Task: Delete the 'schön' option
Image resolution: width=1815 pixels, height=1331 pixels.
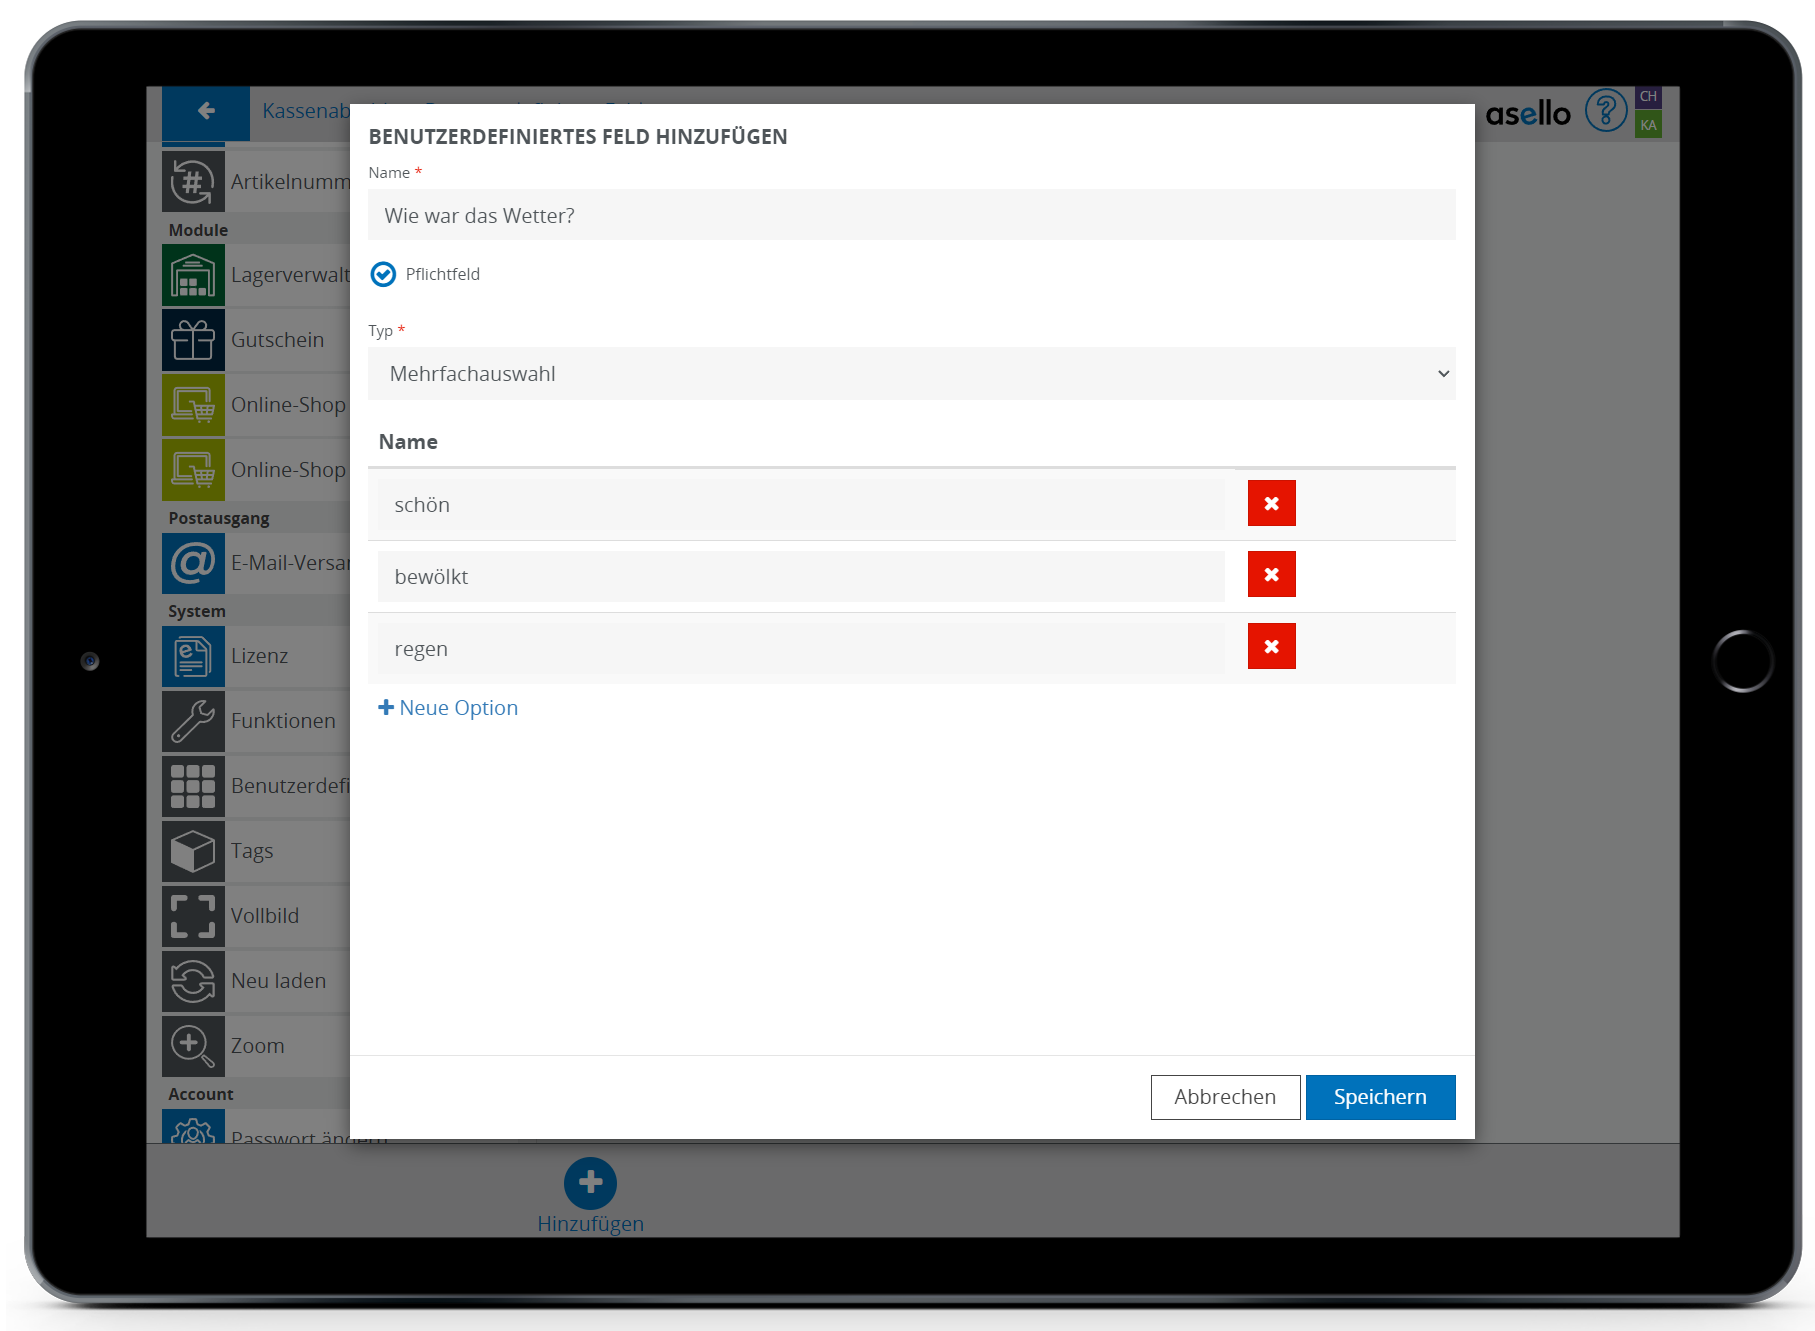Action: (x=1271, y=503)
